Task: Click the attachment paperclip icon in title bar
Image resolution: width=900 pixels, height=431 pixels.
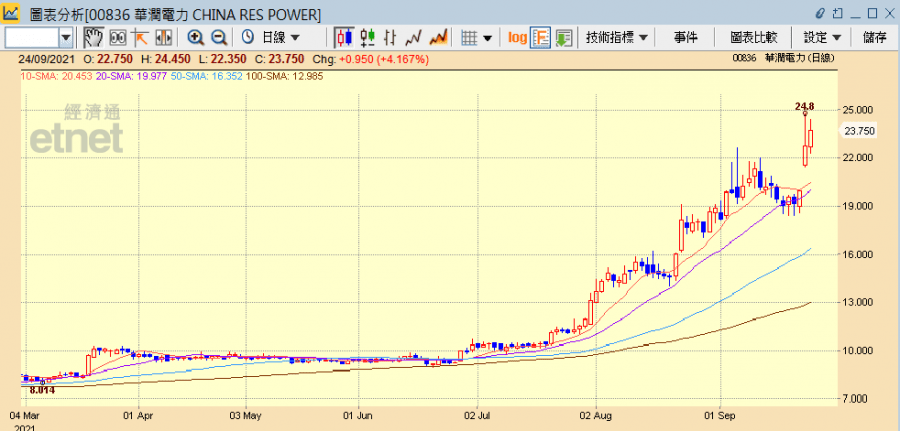Action: [821, 13]
